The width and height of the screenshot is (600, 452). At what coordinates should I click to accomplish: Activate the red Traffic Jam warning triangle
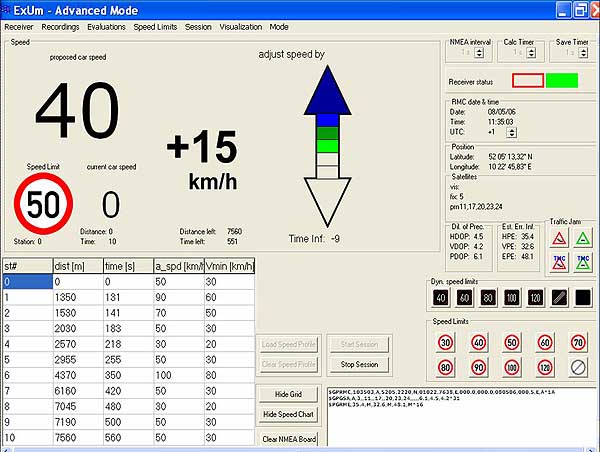[x=557, y=237]
